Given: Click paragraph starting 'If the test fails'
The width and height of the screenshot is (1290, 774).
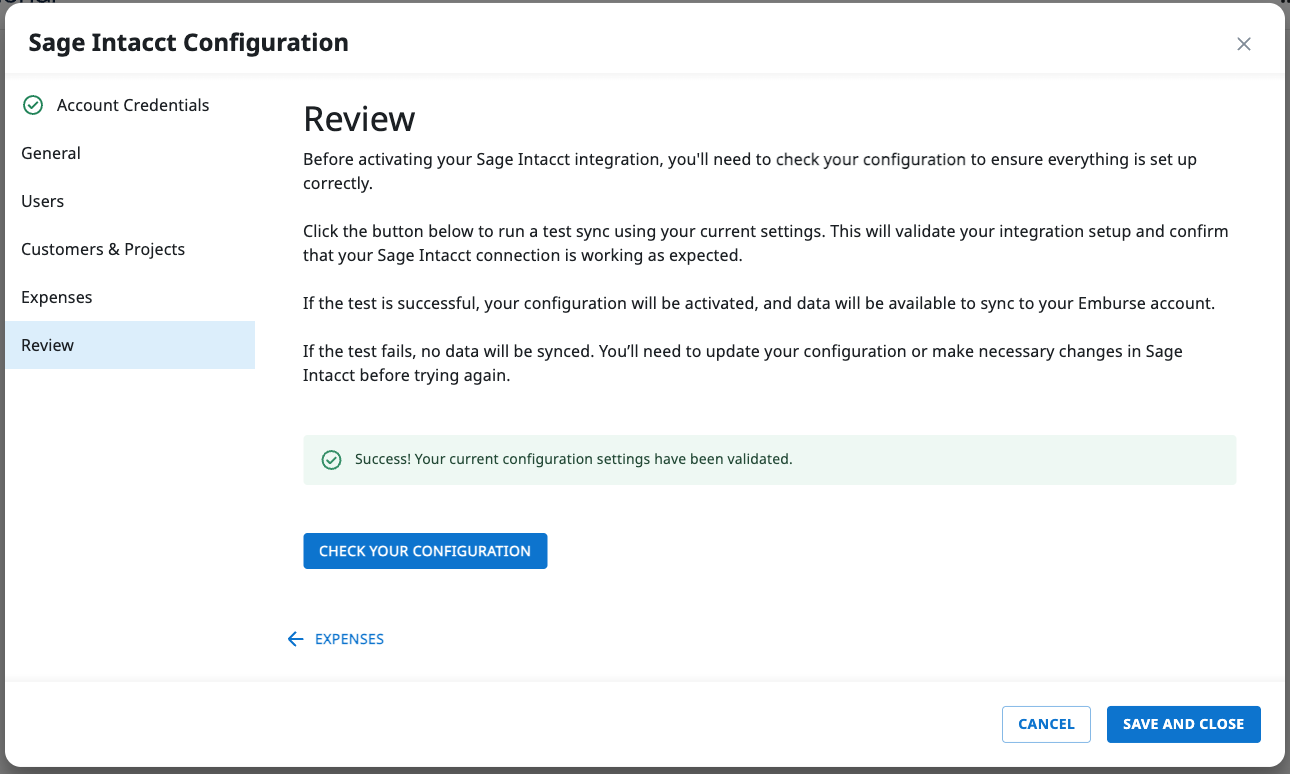Looking at the screenshot, I should click(743, 364).
